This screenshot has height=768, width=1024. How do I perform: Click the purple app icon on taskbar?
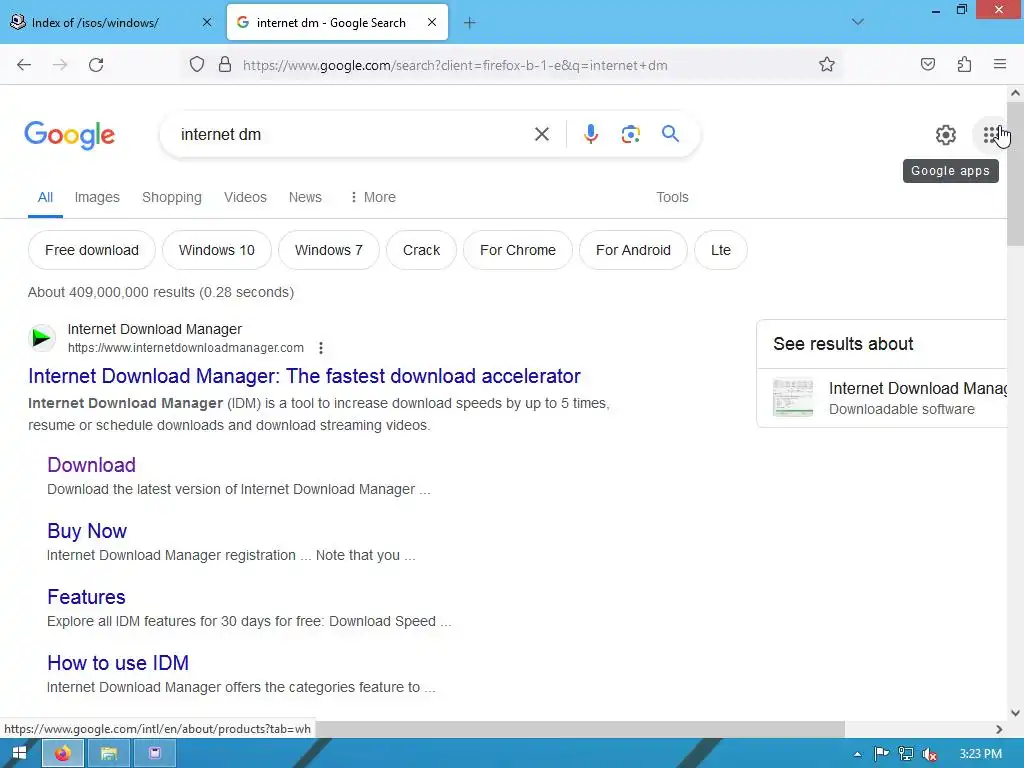pos(155,753)
